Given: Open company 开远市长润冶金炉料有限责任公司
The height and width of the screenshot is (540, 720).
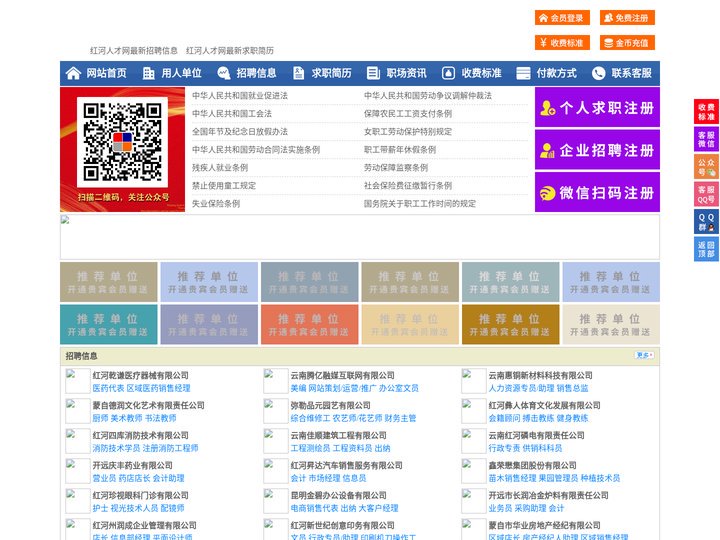Looking at the screenshot, I should point(548,495).
